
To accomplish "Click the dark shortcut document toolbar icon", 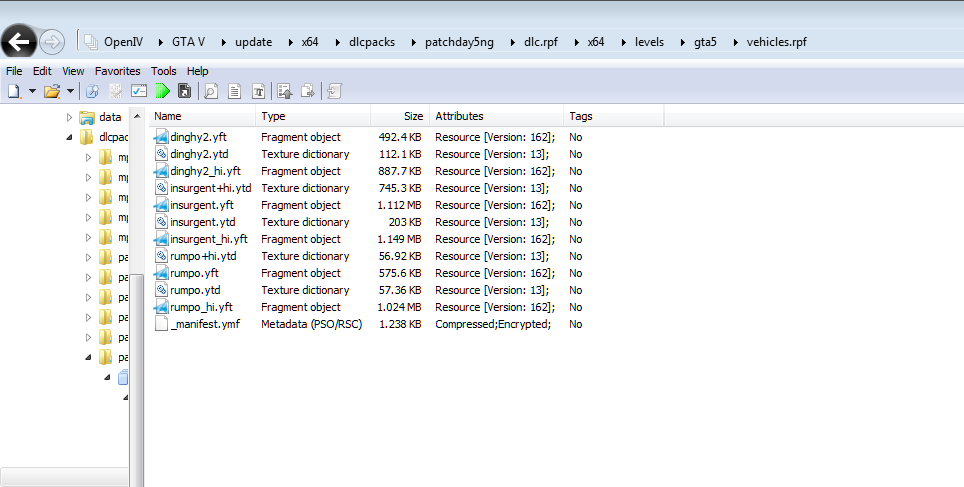I will coord(184,92).
